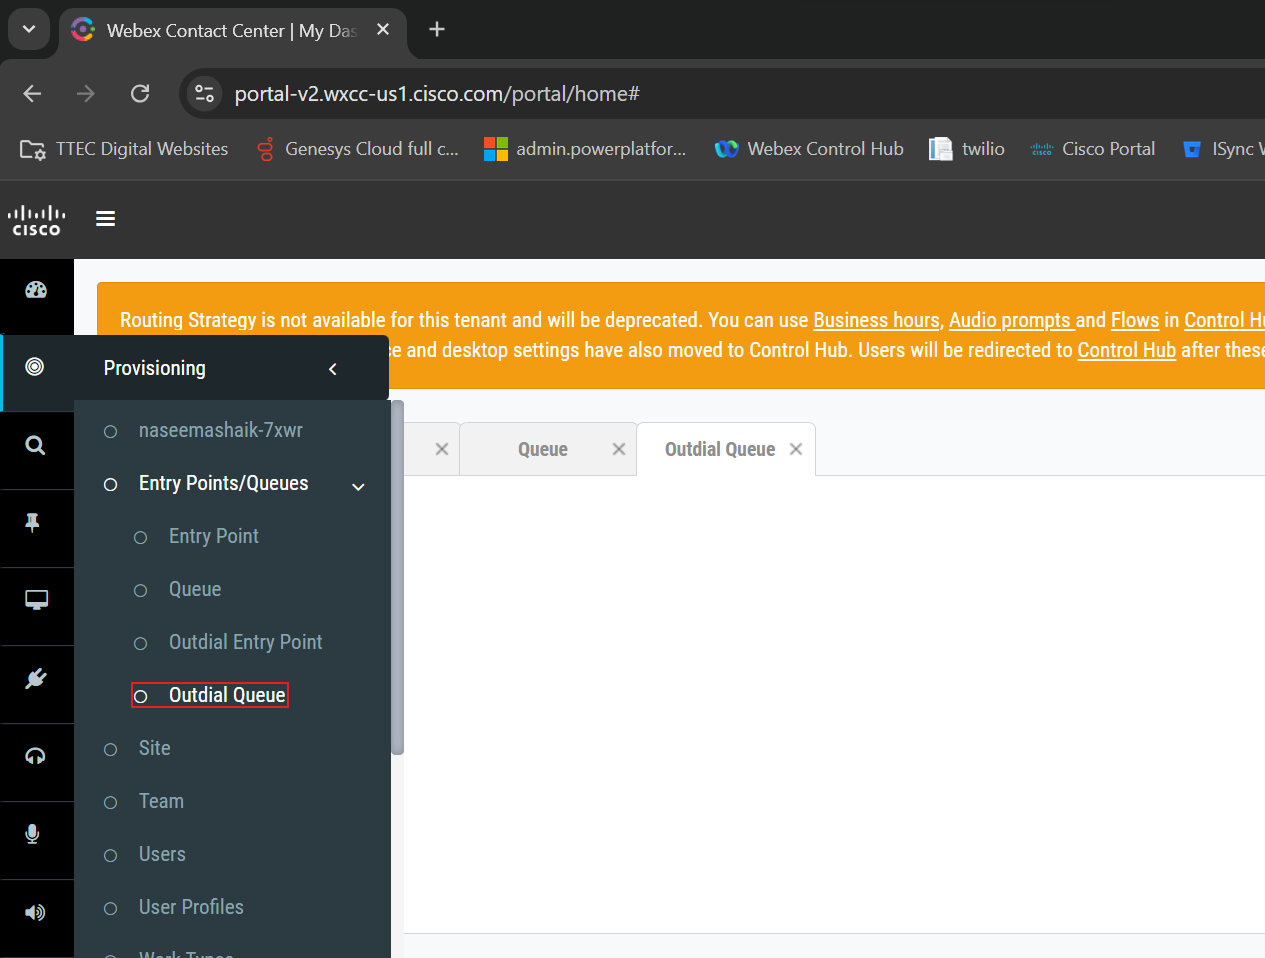The width and height of the screenshot is (1265, 958).
Task: Click the pushpin icon in sidebar
Action: (x=33, y=522)
